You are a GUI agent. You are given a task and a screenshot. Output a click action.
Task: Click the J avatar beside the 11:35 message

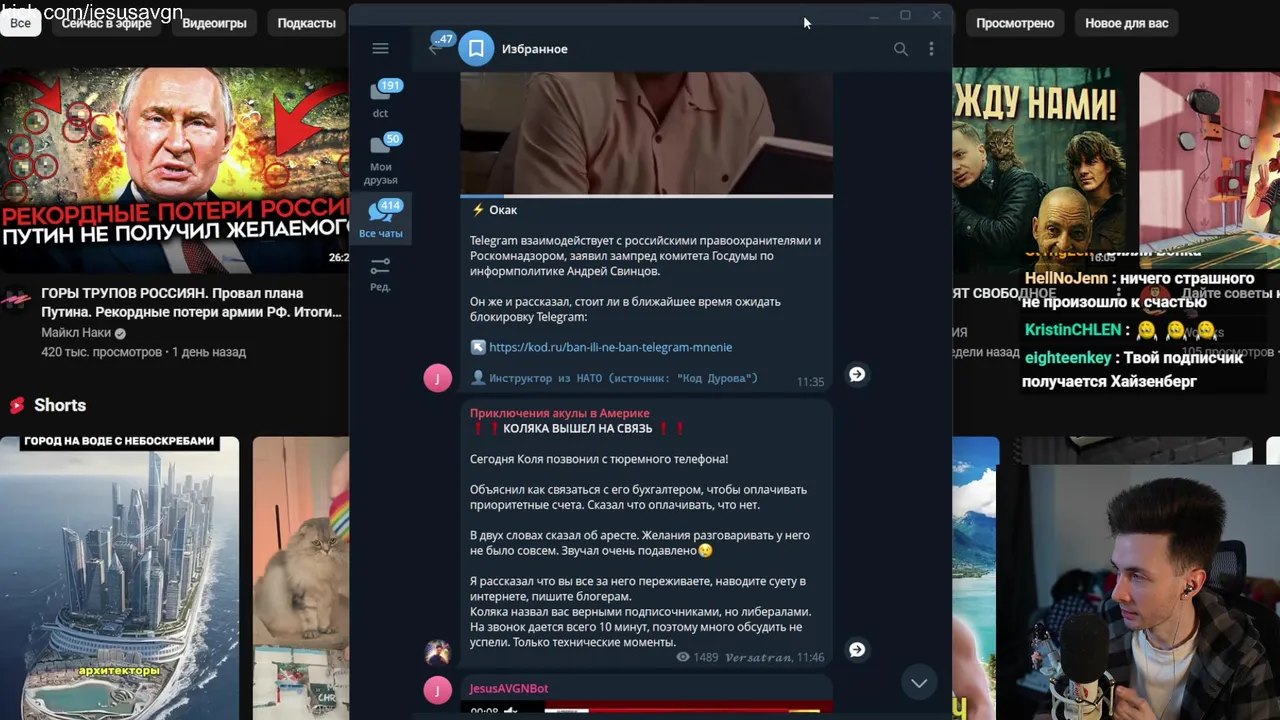click(x=437, y=377)
